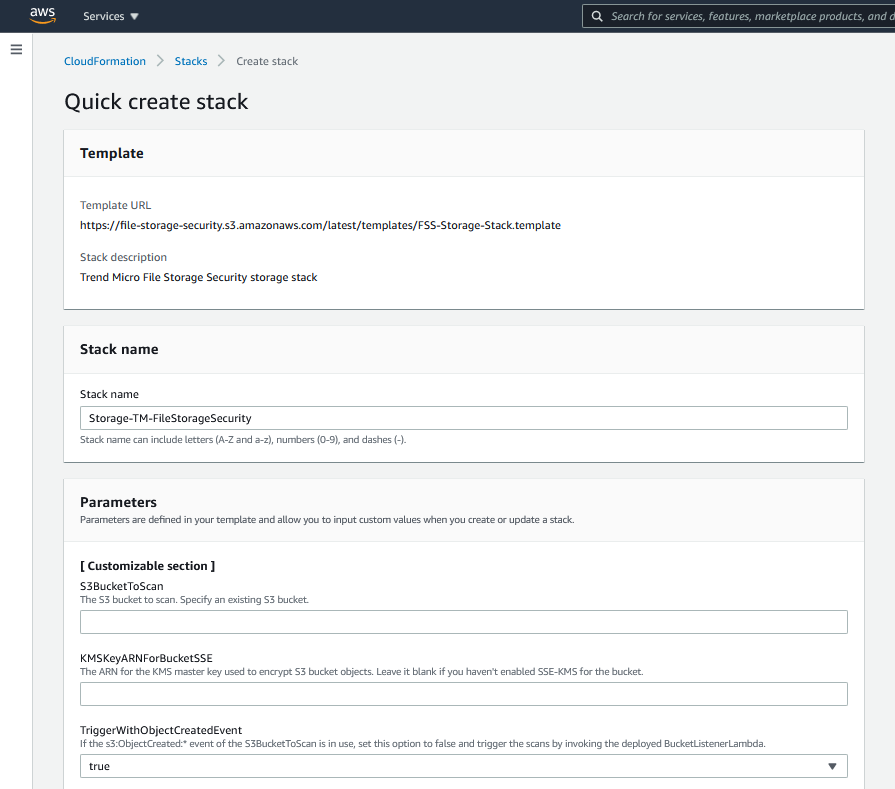The image size is (895, 789).
Task: Click the Trend Micro stack description text
Action: pyautogui.click(x=198, y=277)
